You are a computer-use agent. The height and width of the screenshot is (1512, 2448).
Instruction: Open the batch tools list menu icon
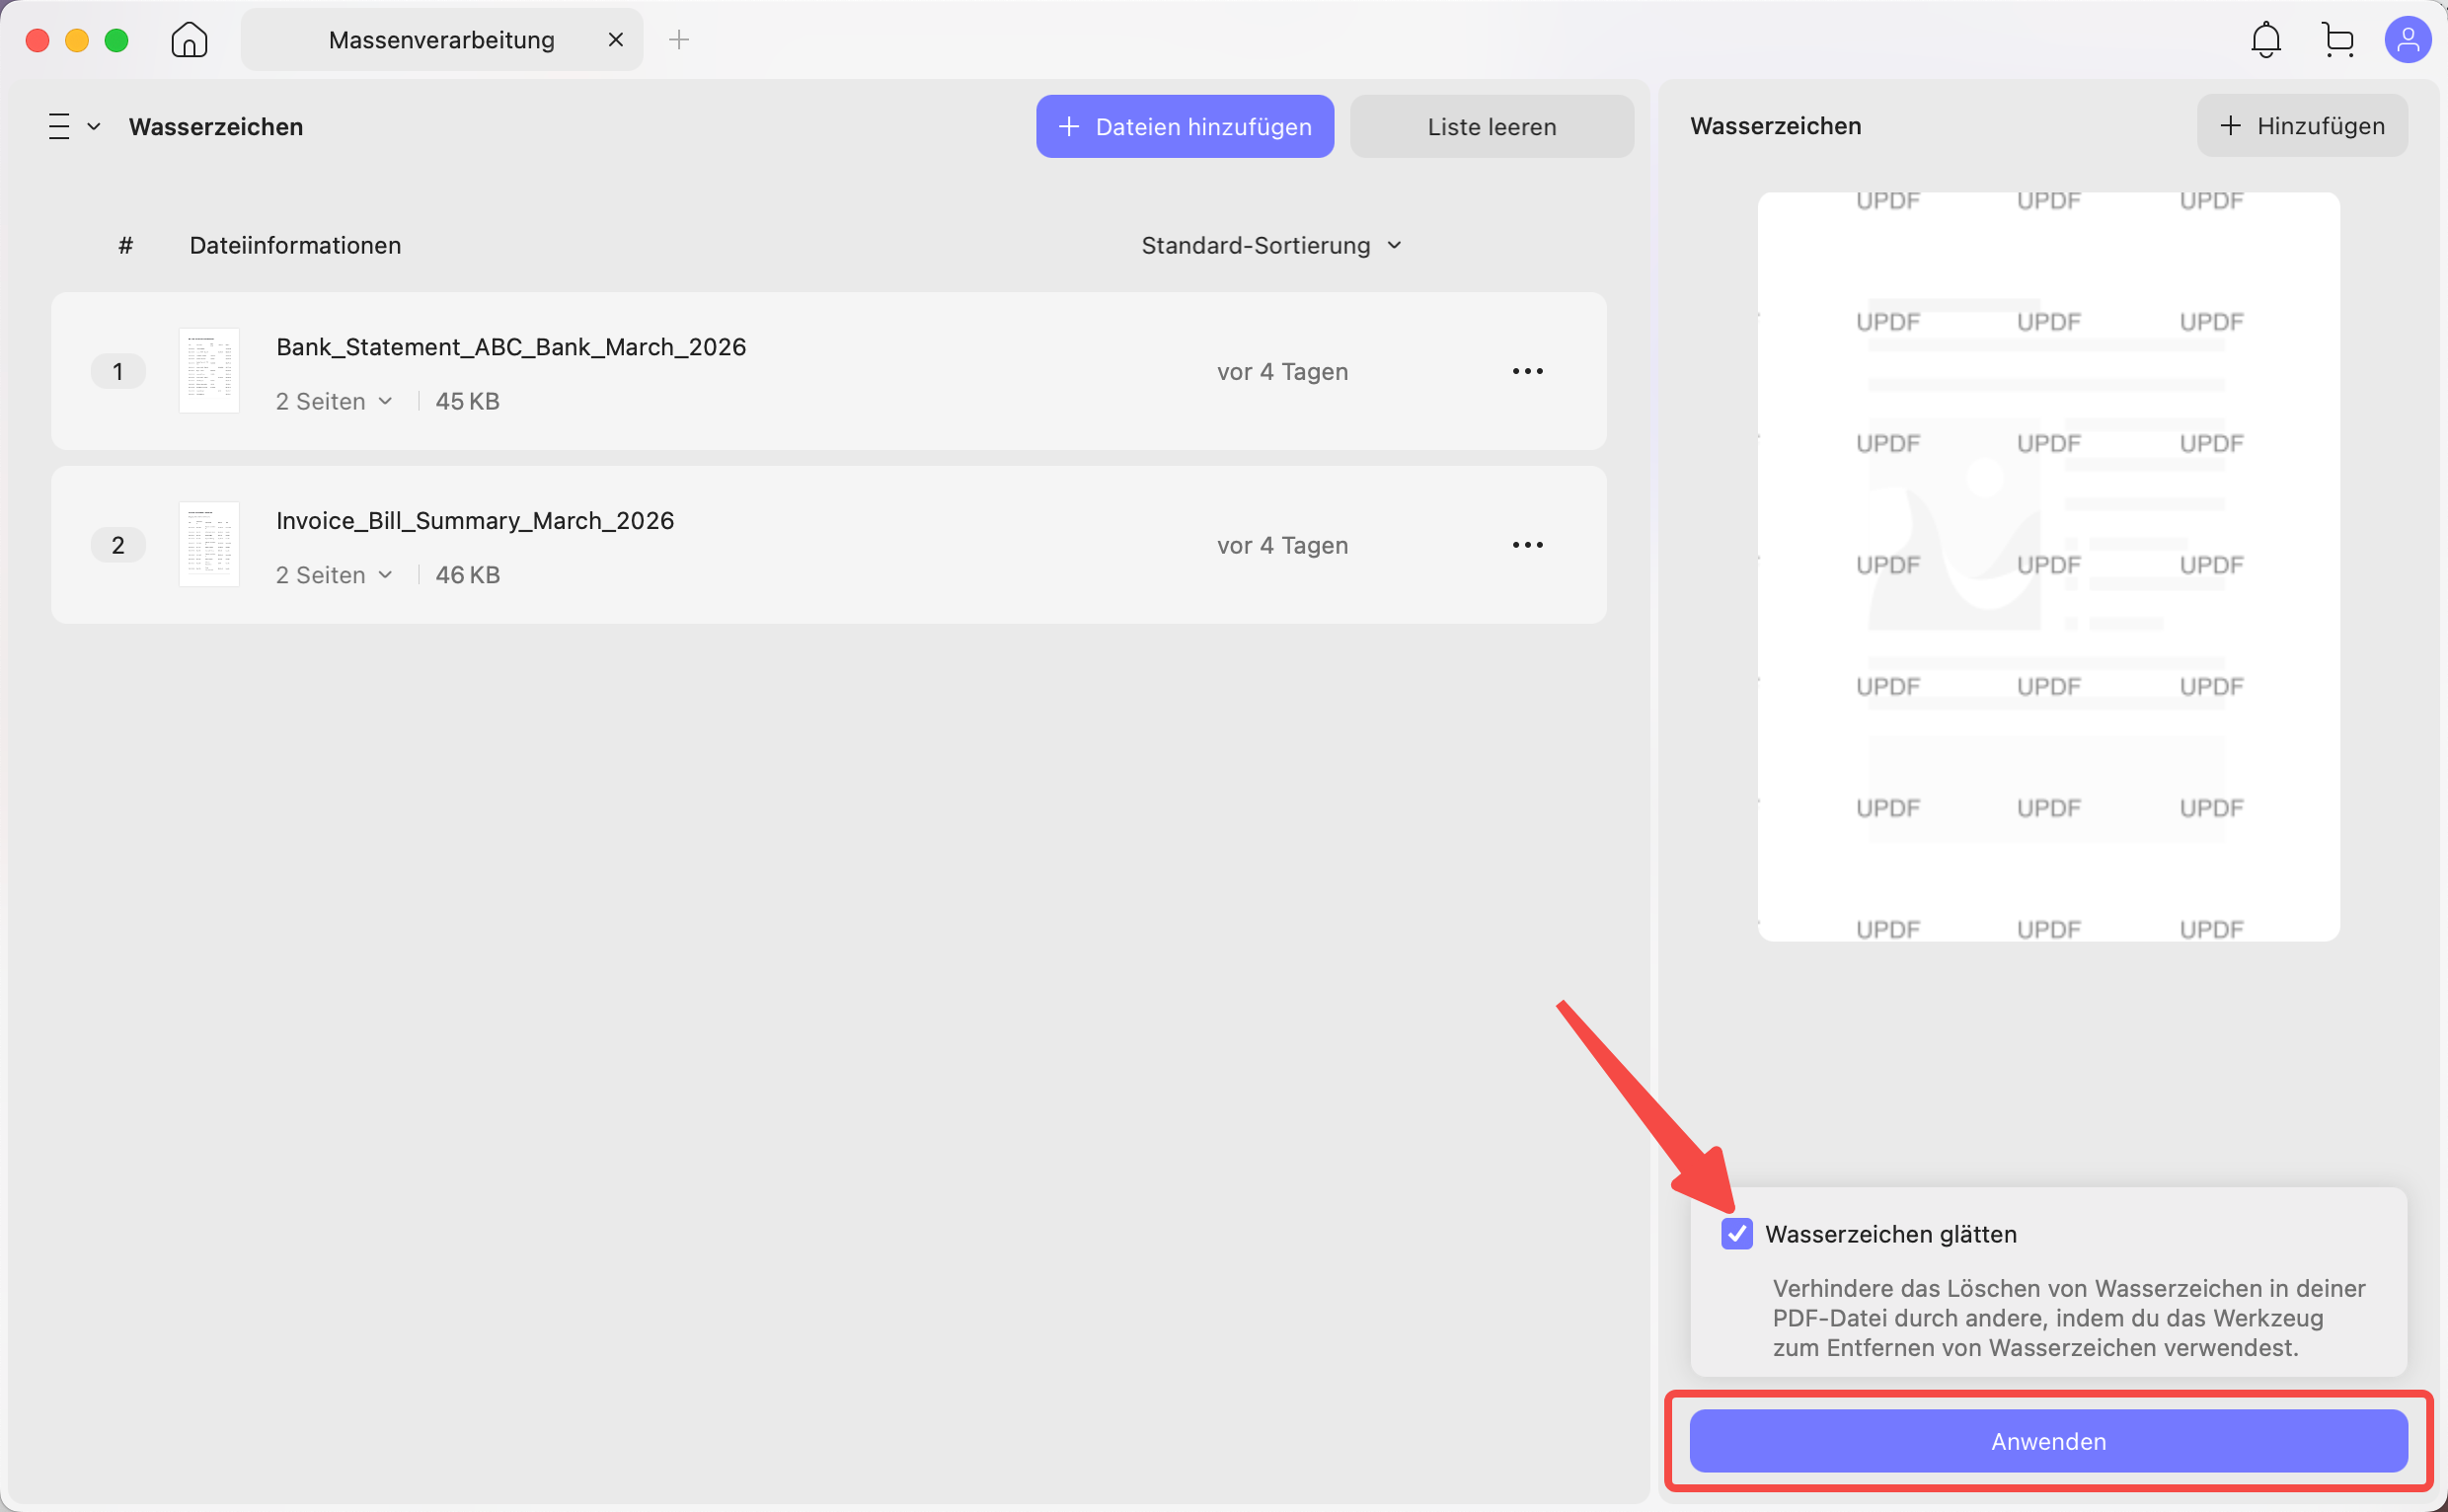point(74,127)
